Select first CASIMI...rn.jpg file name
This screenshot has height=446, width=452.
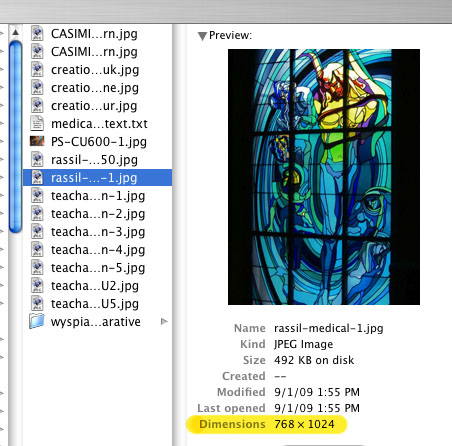94,34
